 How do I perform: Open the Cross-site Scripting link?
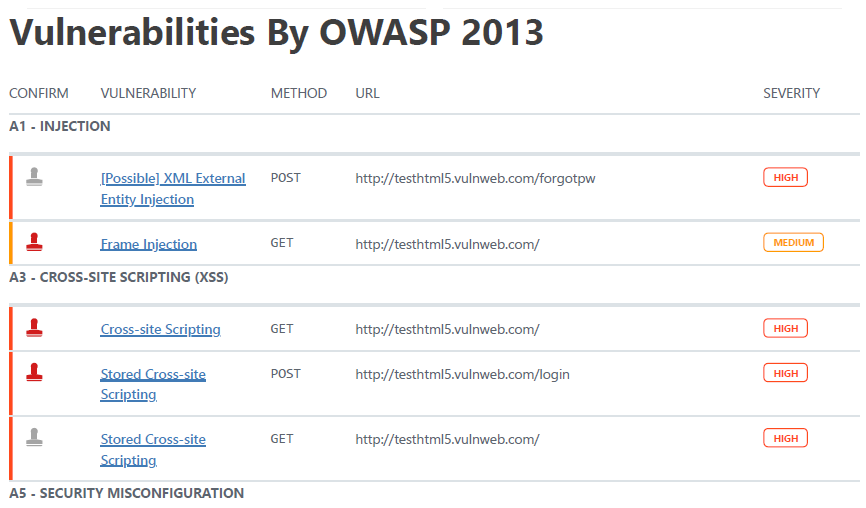pyautogui.click(x=161, y=329)
